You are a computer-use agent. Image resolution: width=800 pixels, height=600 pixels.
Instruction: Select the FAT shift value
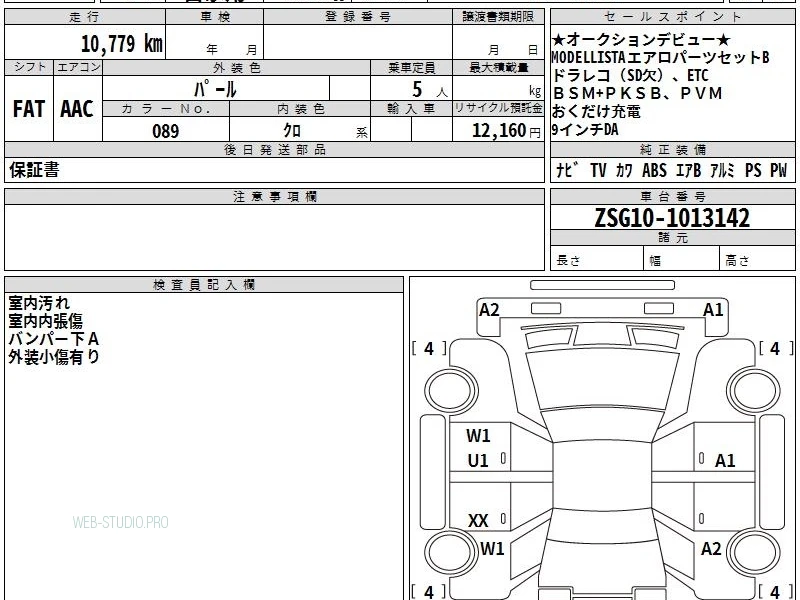29,109
